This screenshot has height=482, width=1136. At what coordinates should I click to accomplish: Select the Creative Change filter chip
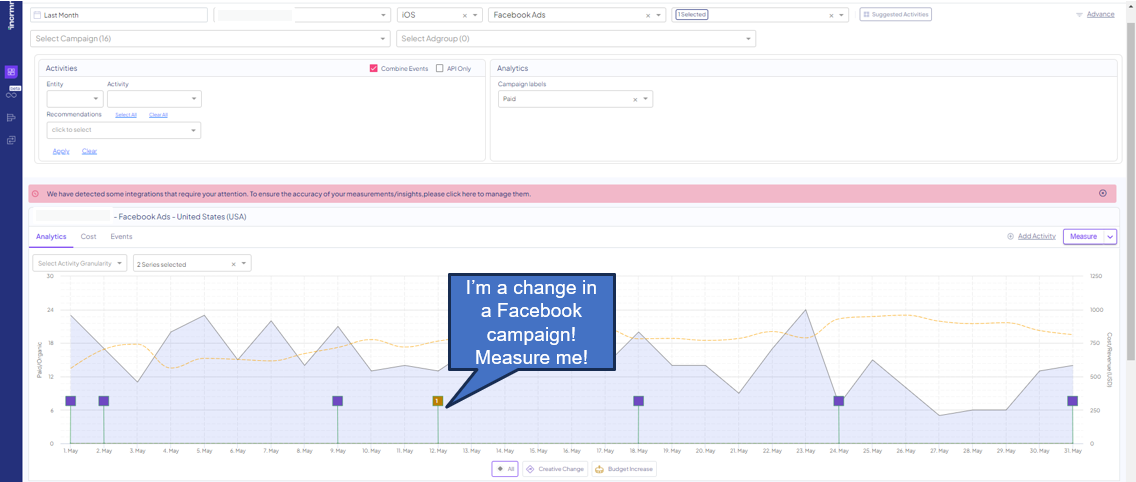(555, 469)
